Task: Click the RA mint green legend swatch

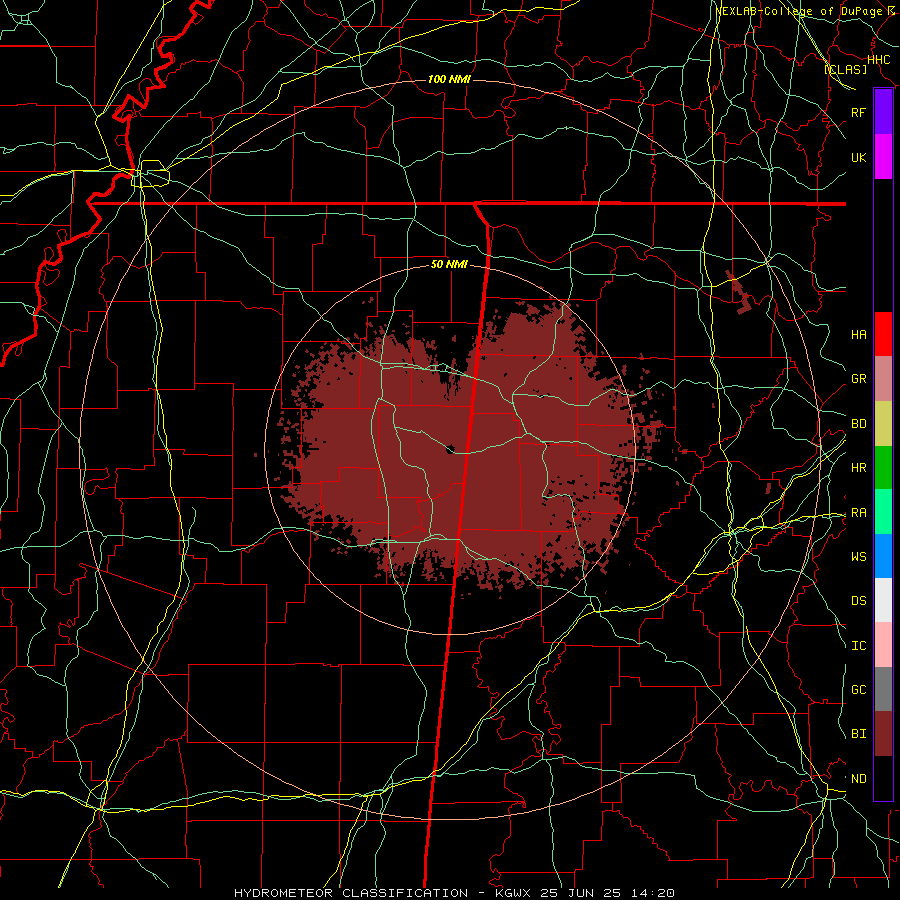Action: pyautogui.click(x=883, y=512)
